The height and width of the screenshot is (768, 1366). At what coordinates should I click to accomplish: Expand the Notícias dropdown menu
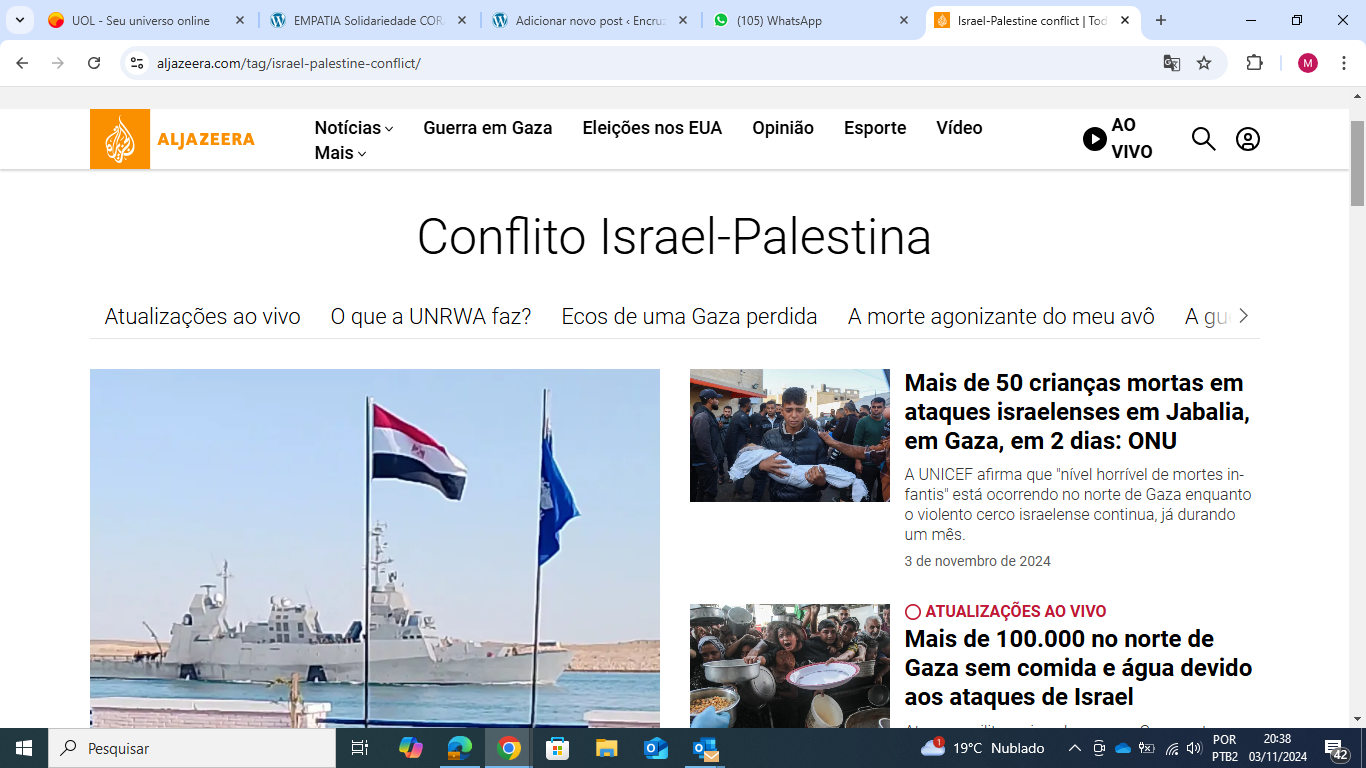click(354, 128)
